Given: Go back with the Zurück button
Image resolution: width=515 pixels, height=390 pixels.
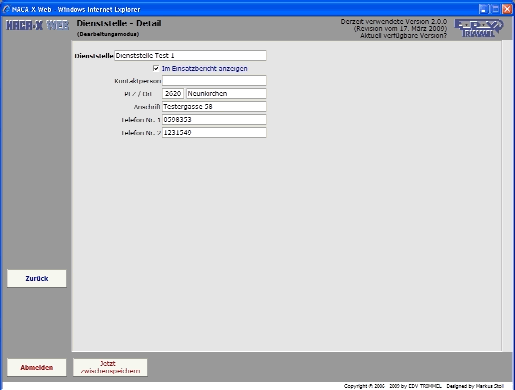Looking at the screenshot, I should click(x=37, y=278).
